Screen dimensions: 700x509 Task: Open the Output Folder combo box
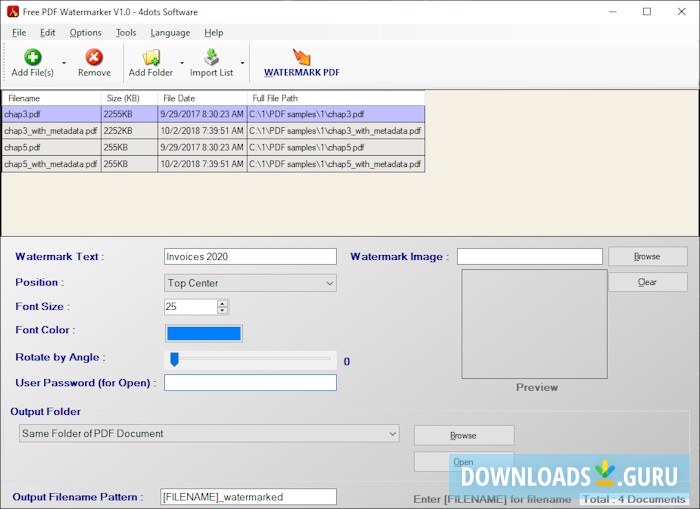point(209,434)
